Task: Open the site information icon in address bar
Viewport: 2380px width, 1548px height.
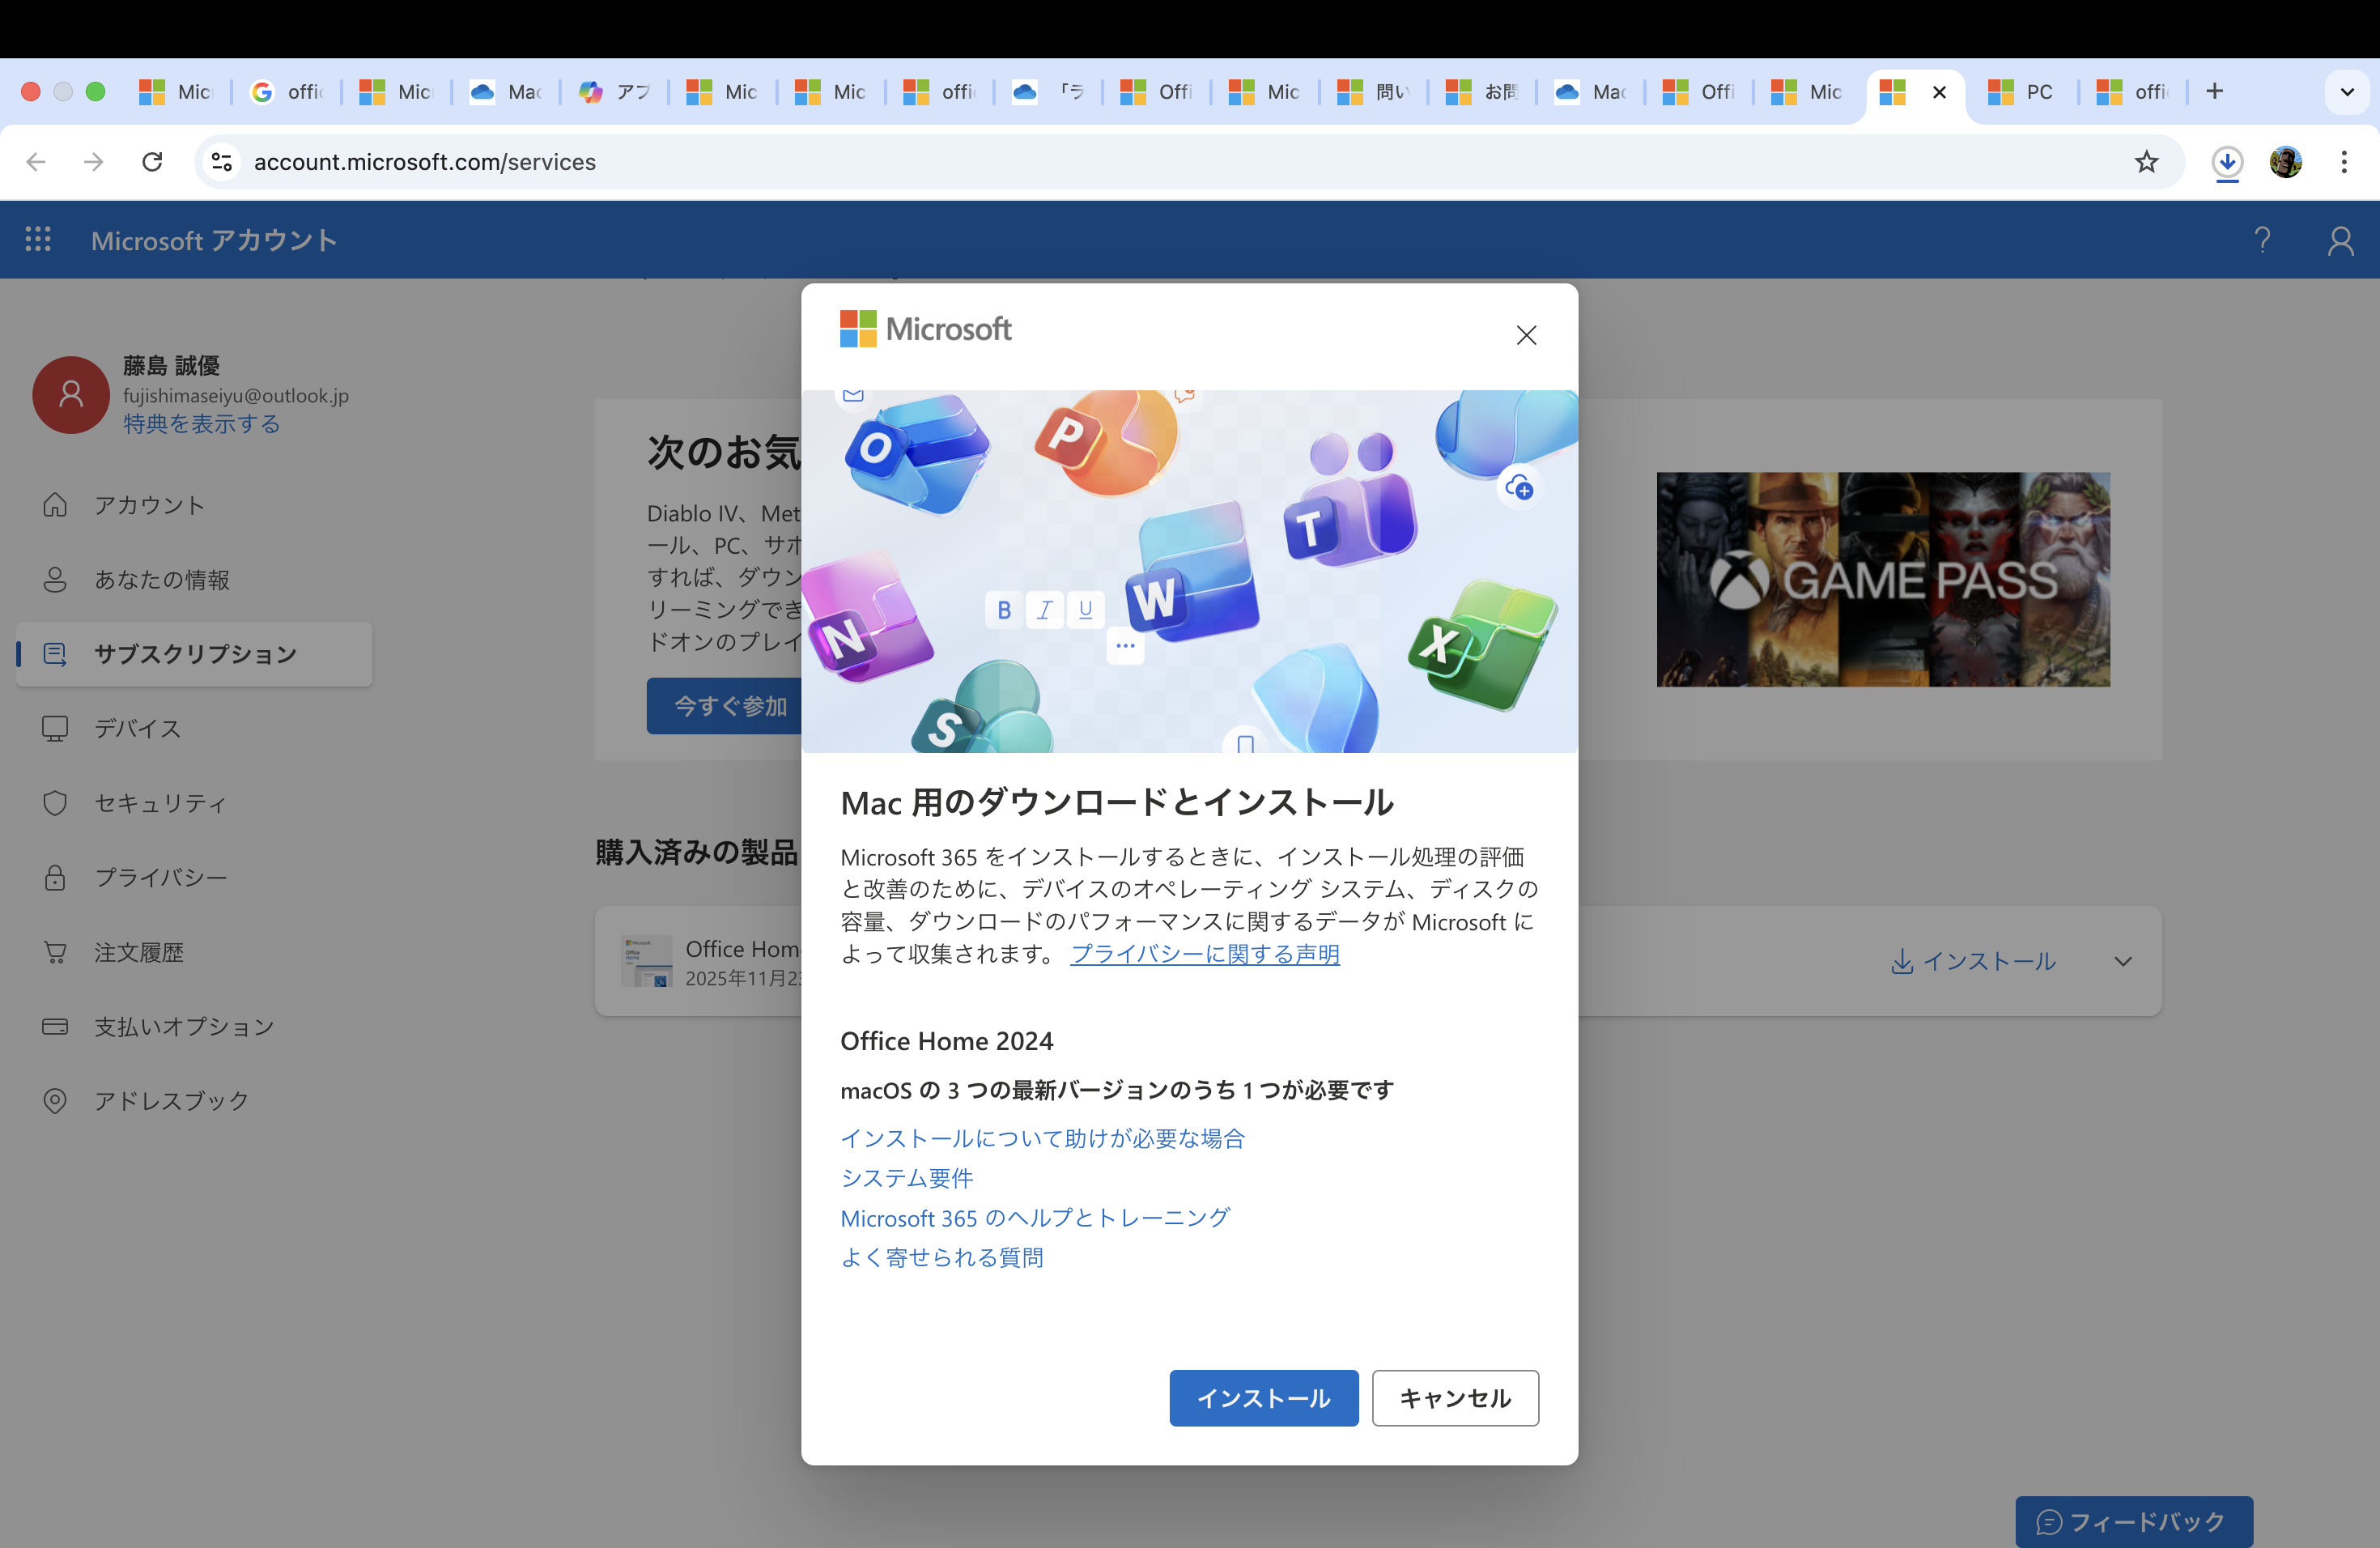Action: [222, 162]
